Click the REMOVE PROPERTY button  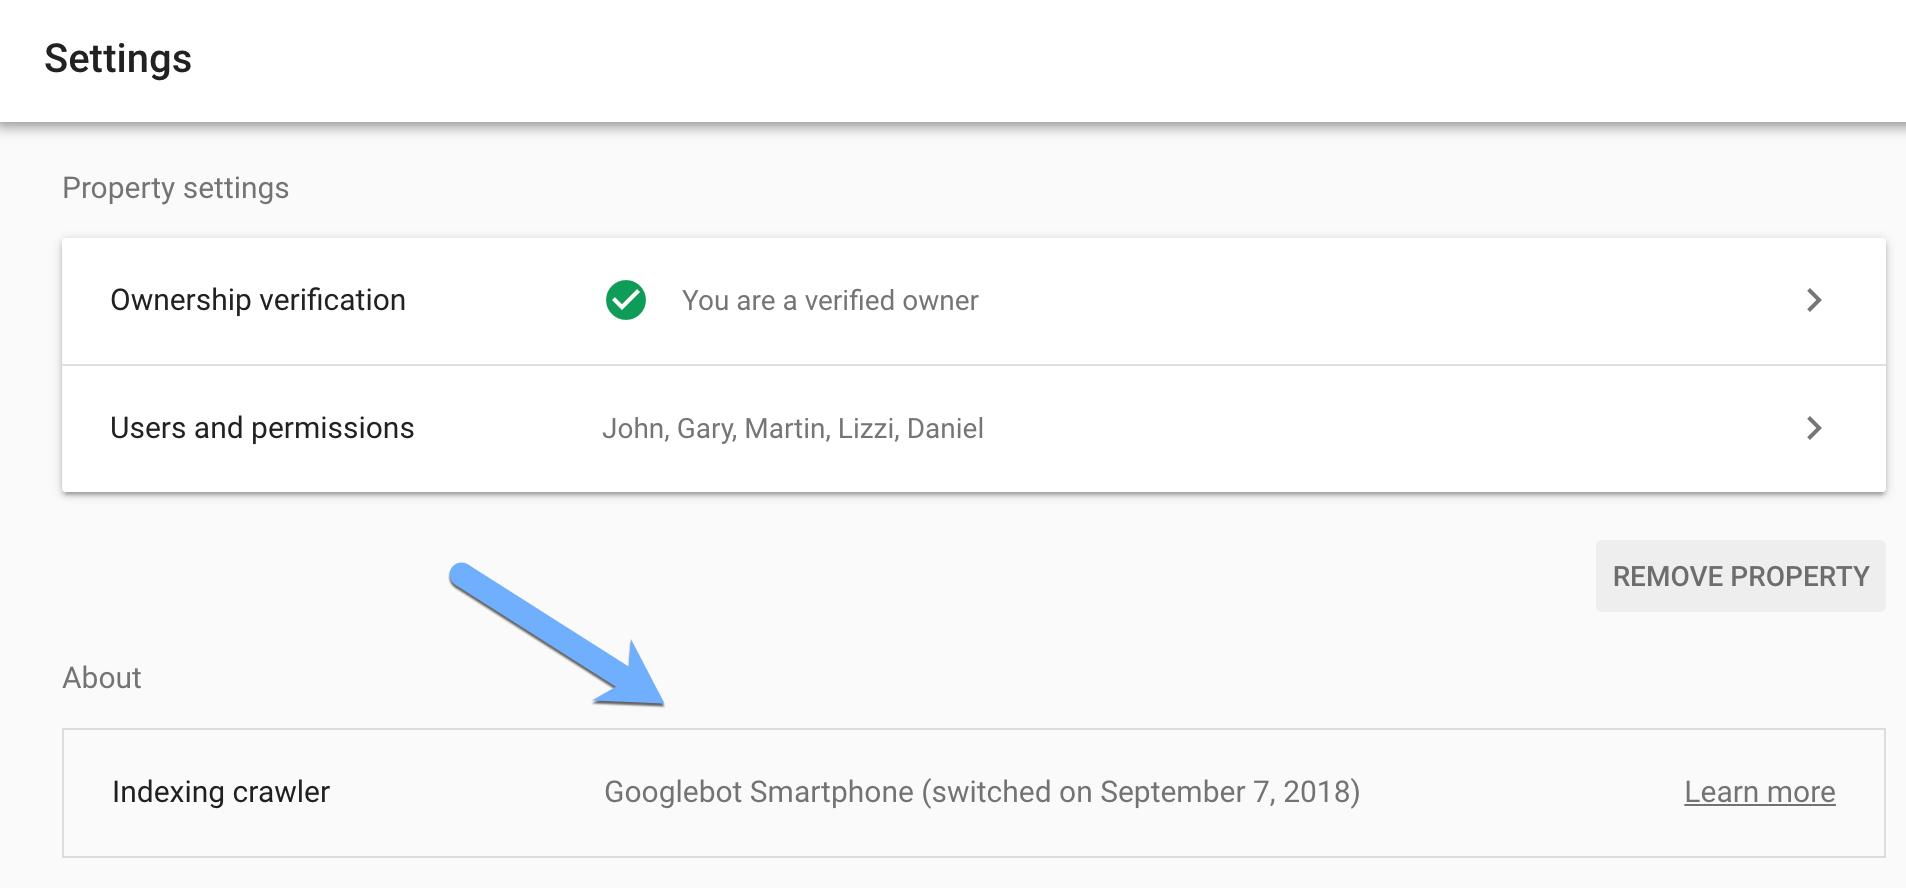pos(1740,576)
